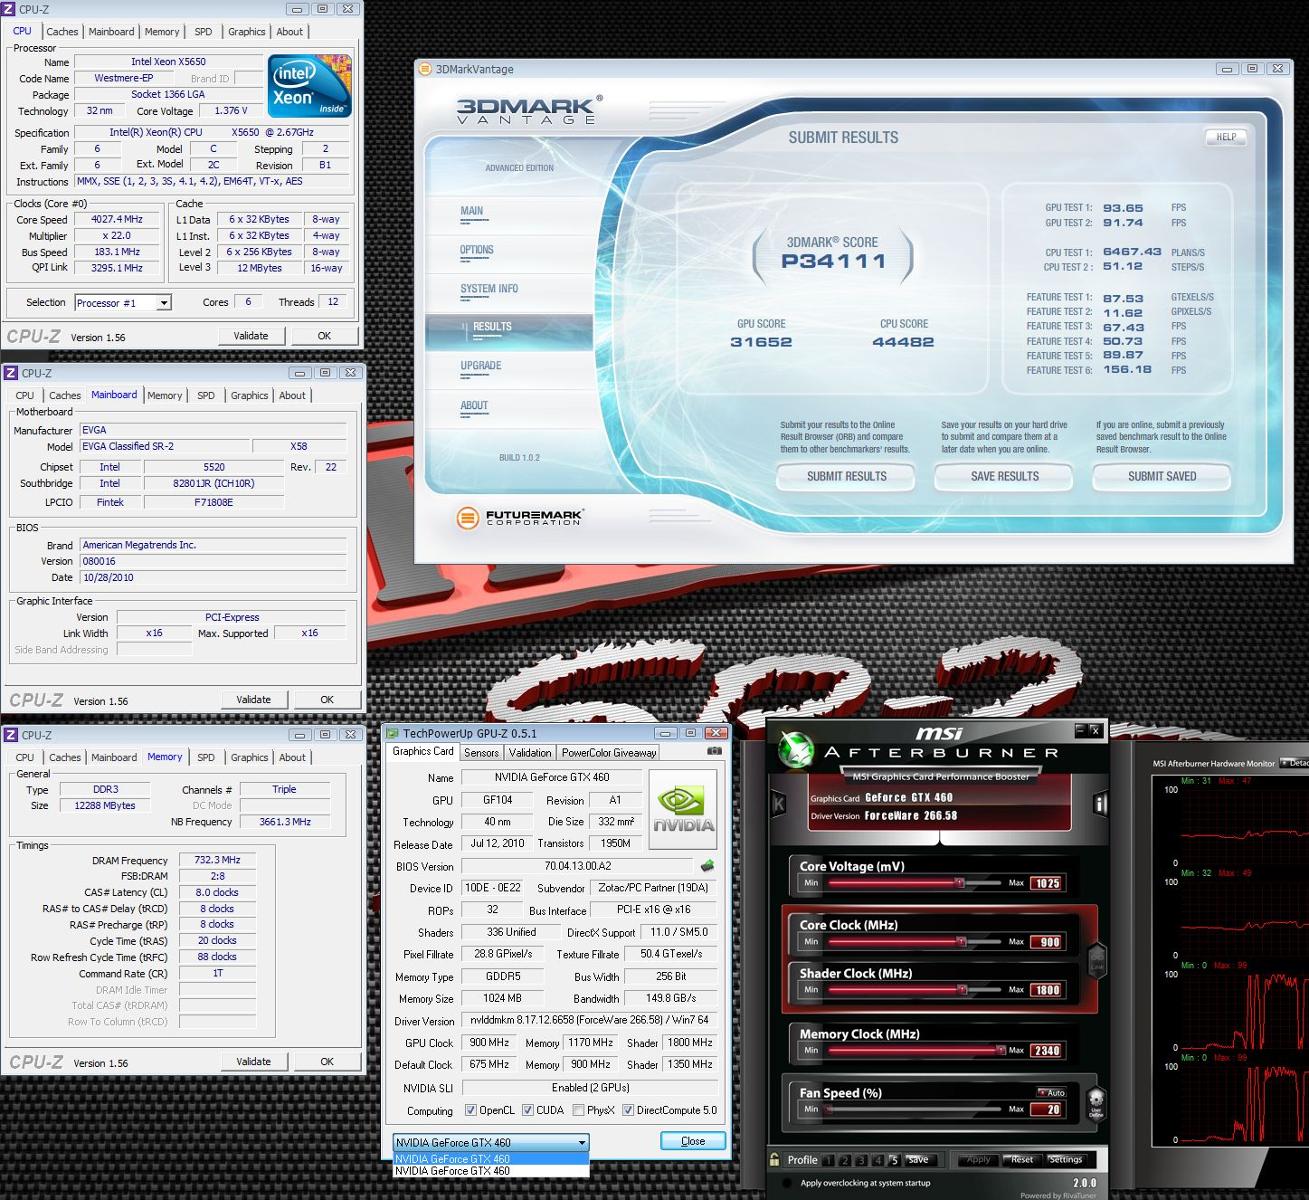The width and height of the screenshot is (1309, 1200).
Task: Click the BIOS save chip icon in GPU-Z
Action: (707, 866)
